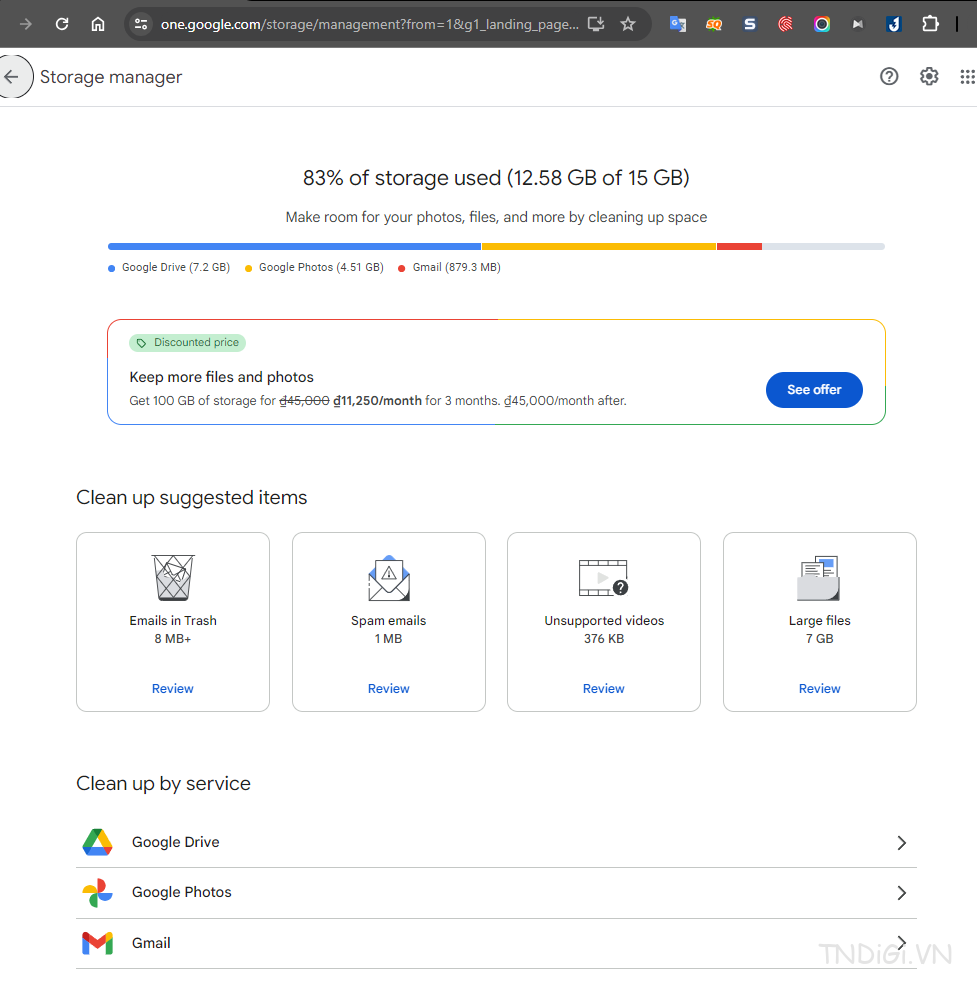977x989 pixels.
Task: Click the Google Photos pinwheel icon
Action: click(x=98, y=893)
